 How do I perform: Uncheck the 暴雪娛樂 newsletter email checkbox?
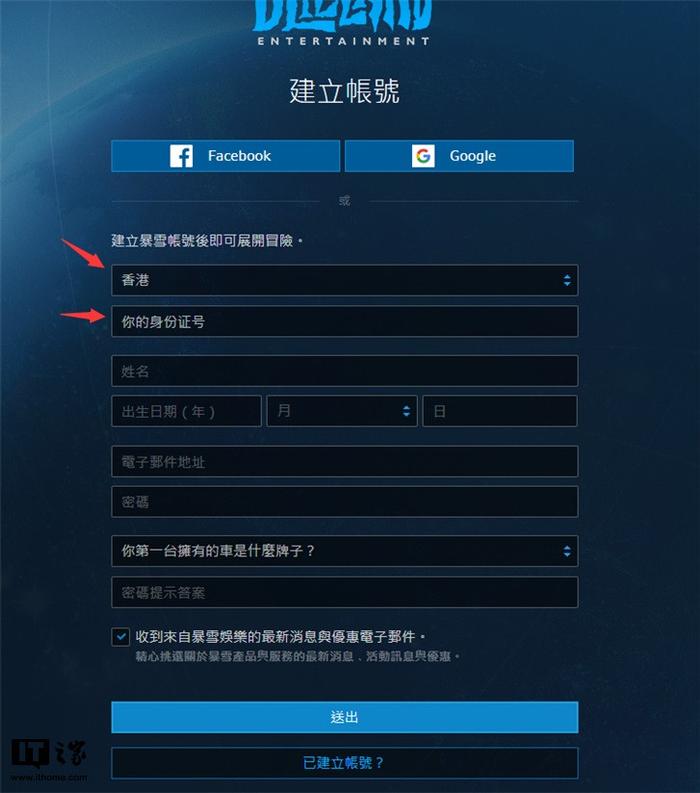pos(120,636)
